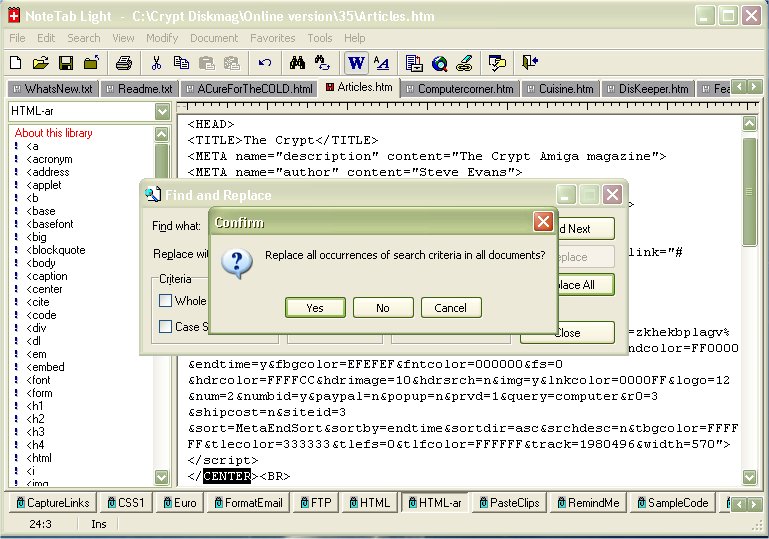
Task: Open the Euro library tab
Action: coord(180,503)
